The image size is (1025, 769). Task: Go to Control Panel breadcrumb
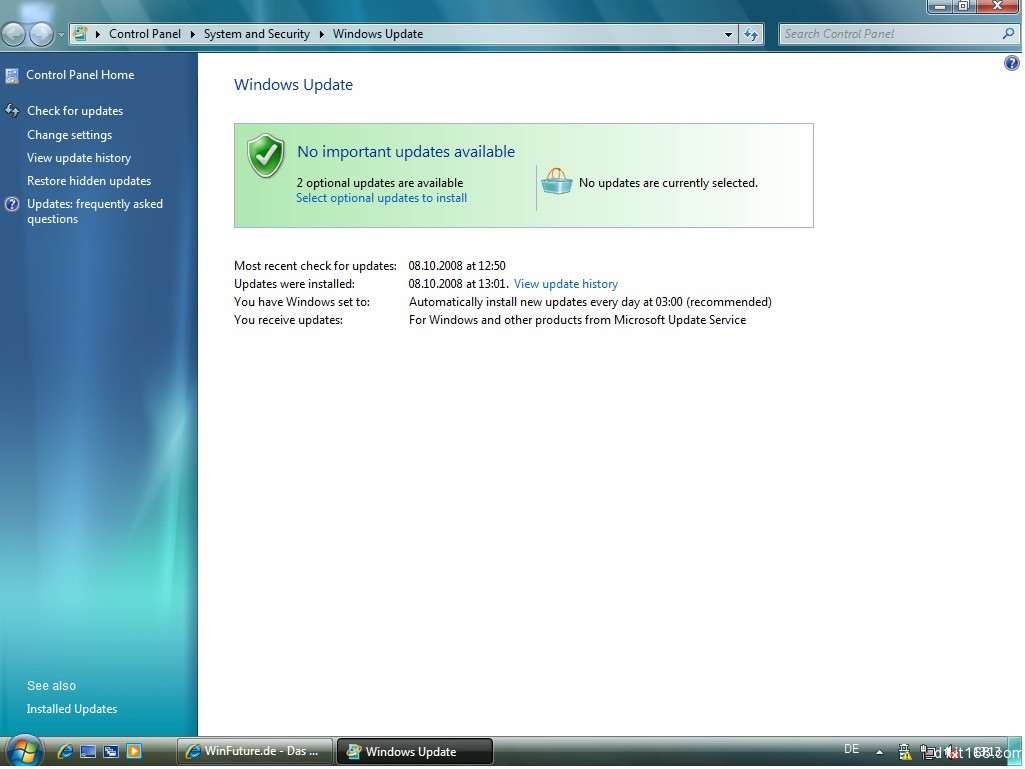[x=144, y=34]
